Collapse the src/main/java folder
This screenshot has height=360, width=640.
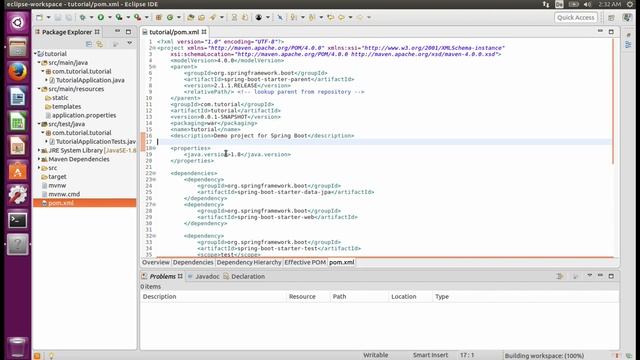pos(39,62)
